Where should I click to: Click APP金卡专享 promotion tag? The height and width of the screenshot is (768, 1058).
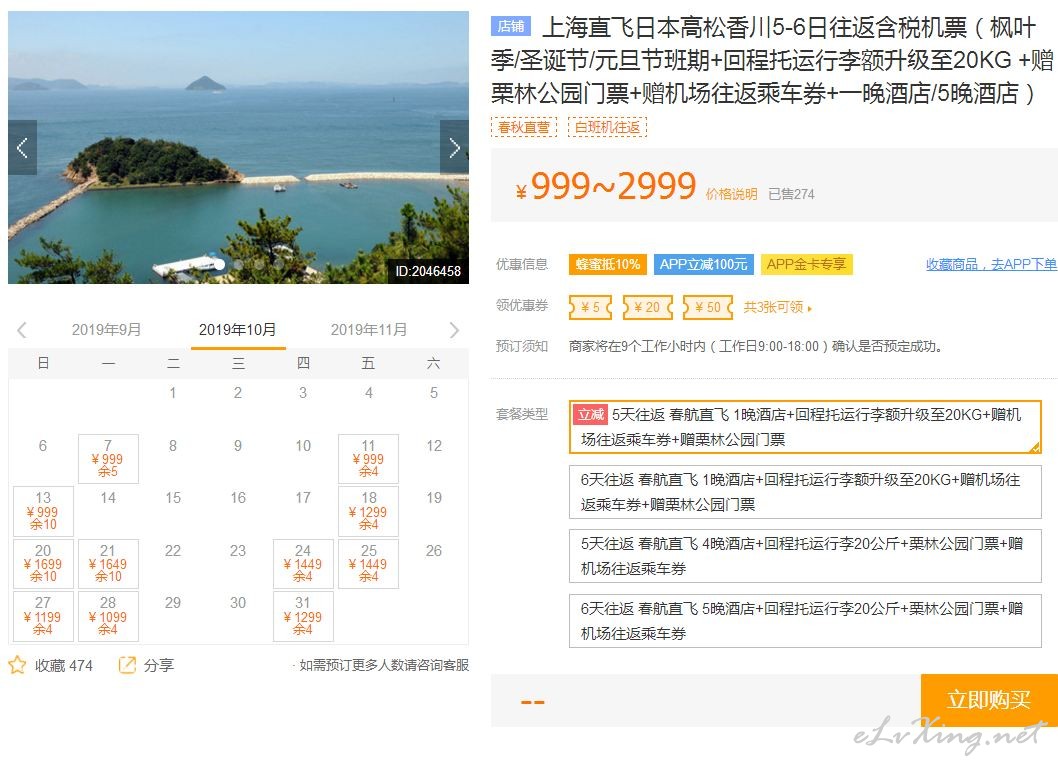(806, 264)
